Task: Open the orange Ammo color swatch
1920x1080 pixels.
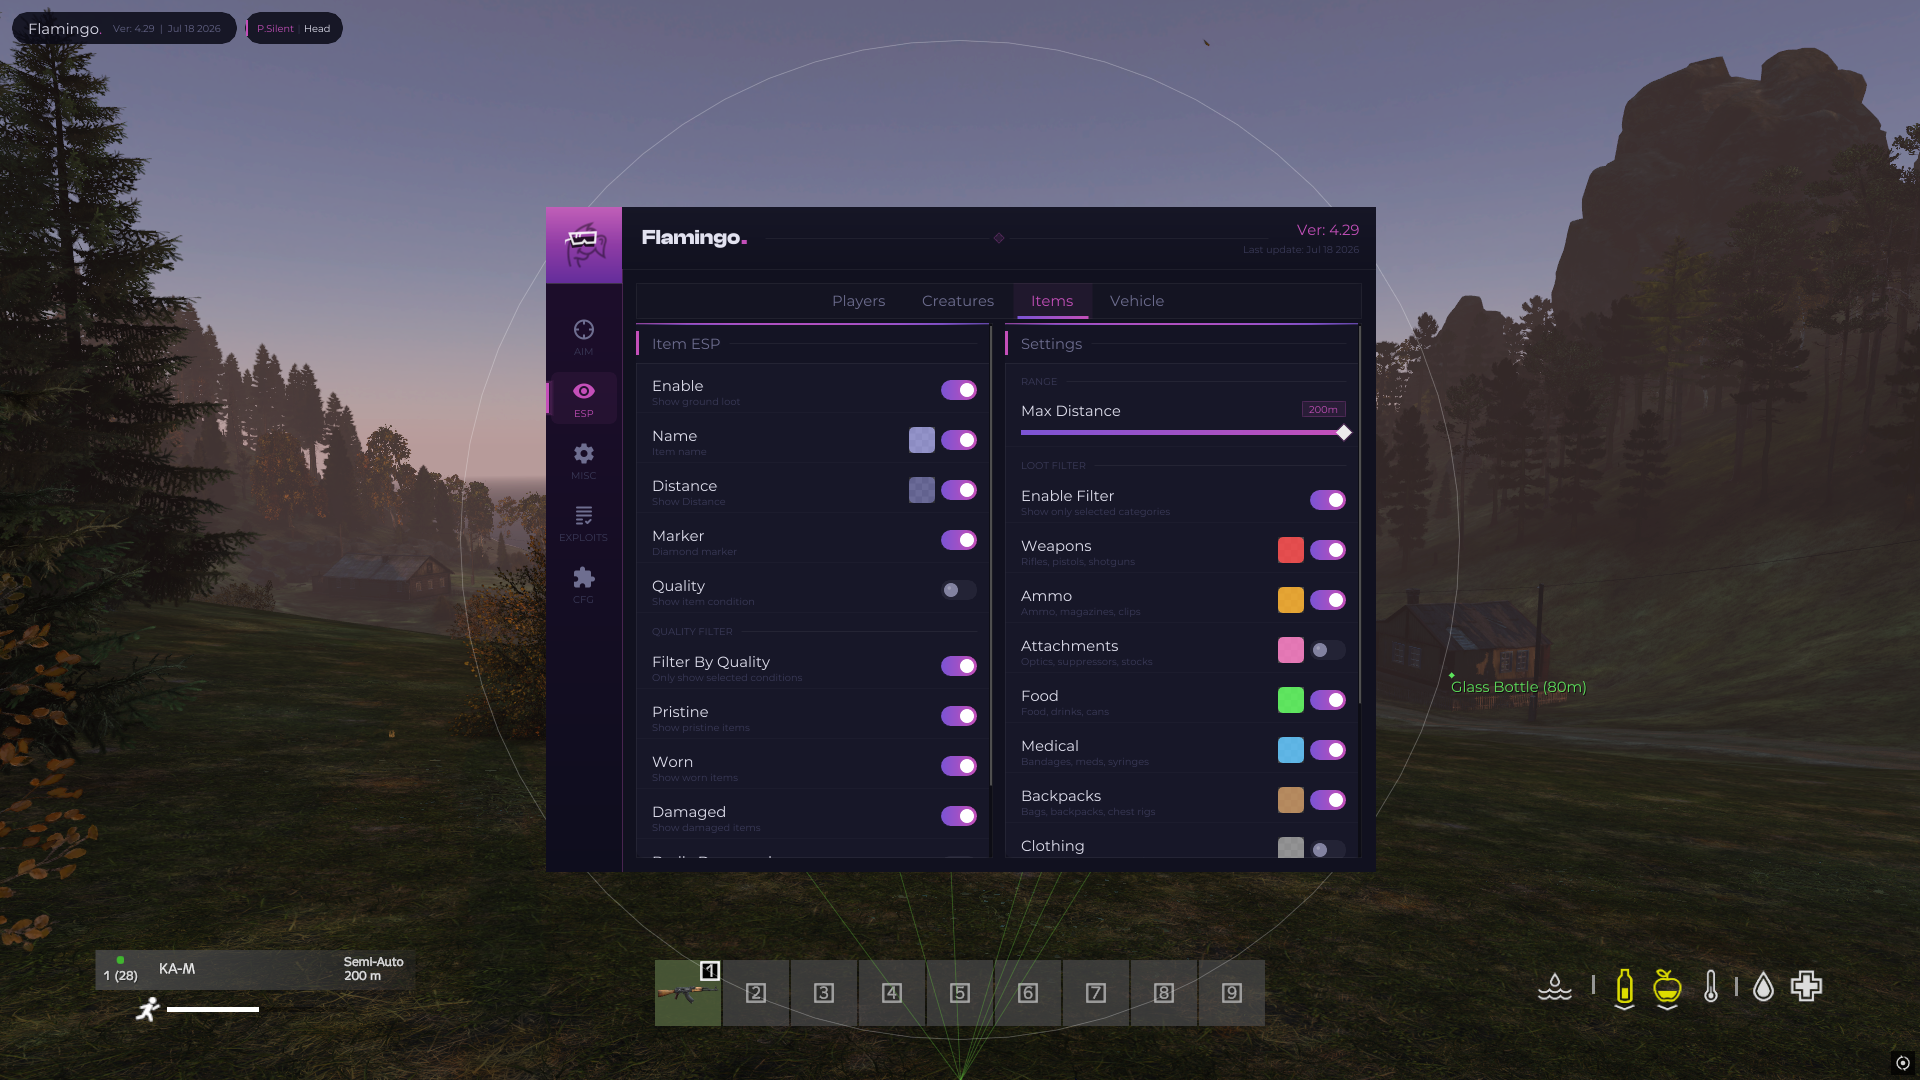Action: coord(1291,600)
